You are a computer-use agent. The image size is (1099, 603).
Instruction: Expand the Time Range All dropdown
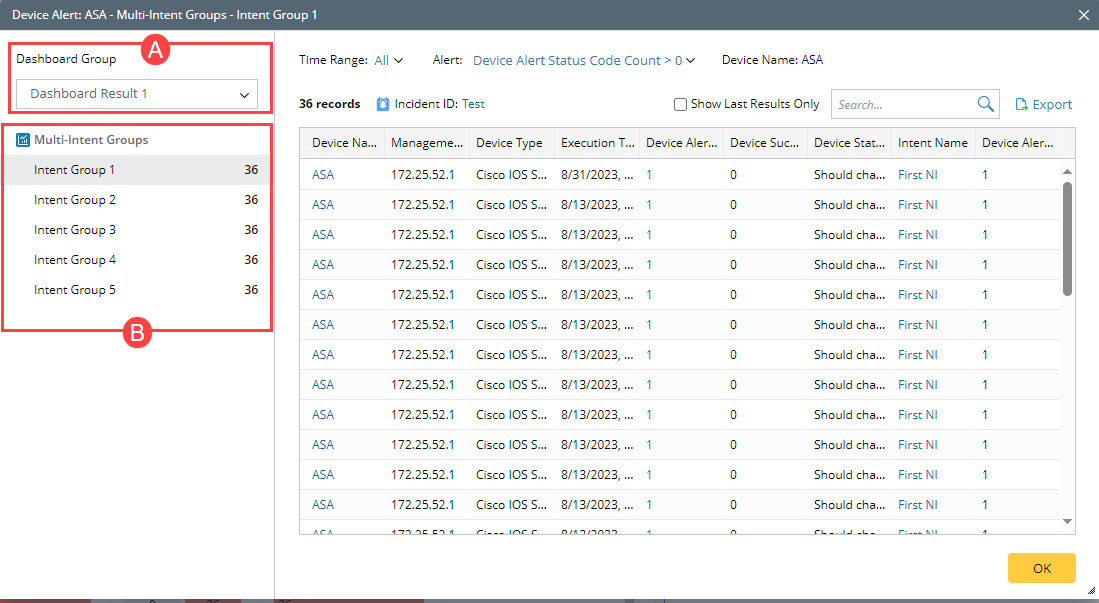pyautogui.click(x=389, y=60)
